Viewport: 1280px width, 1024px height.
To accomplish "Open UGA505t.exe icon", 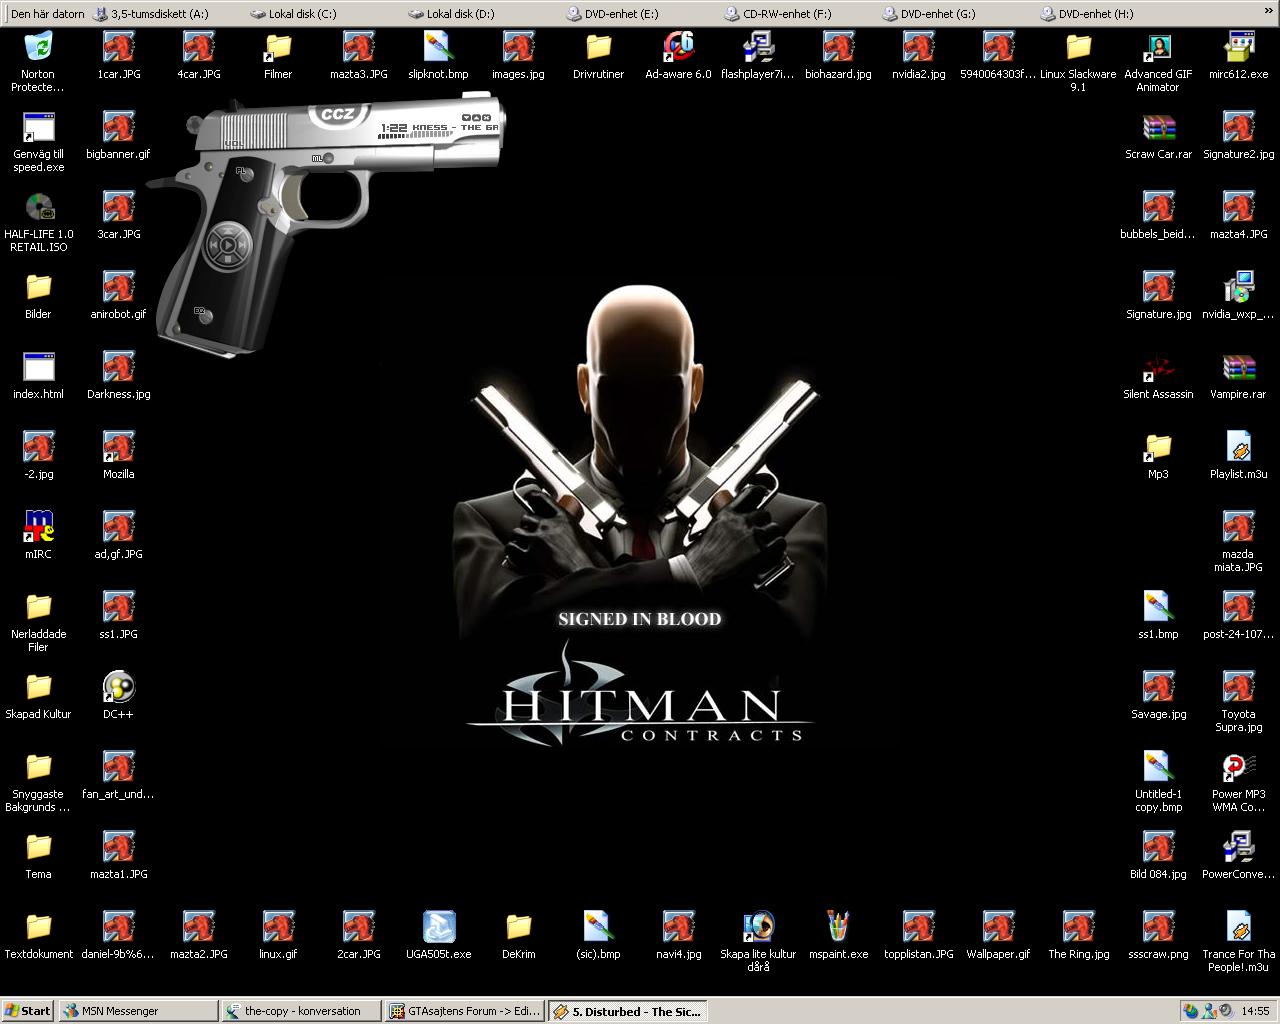I will tap(438, 935).
